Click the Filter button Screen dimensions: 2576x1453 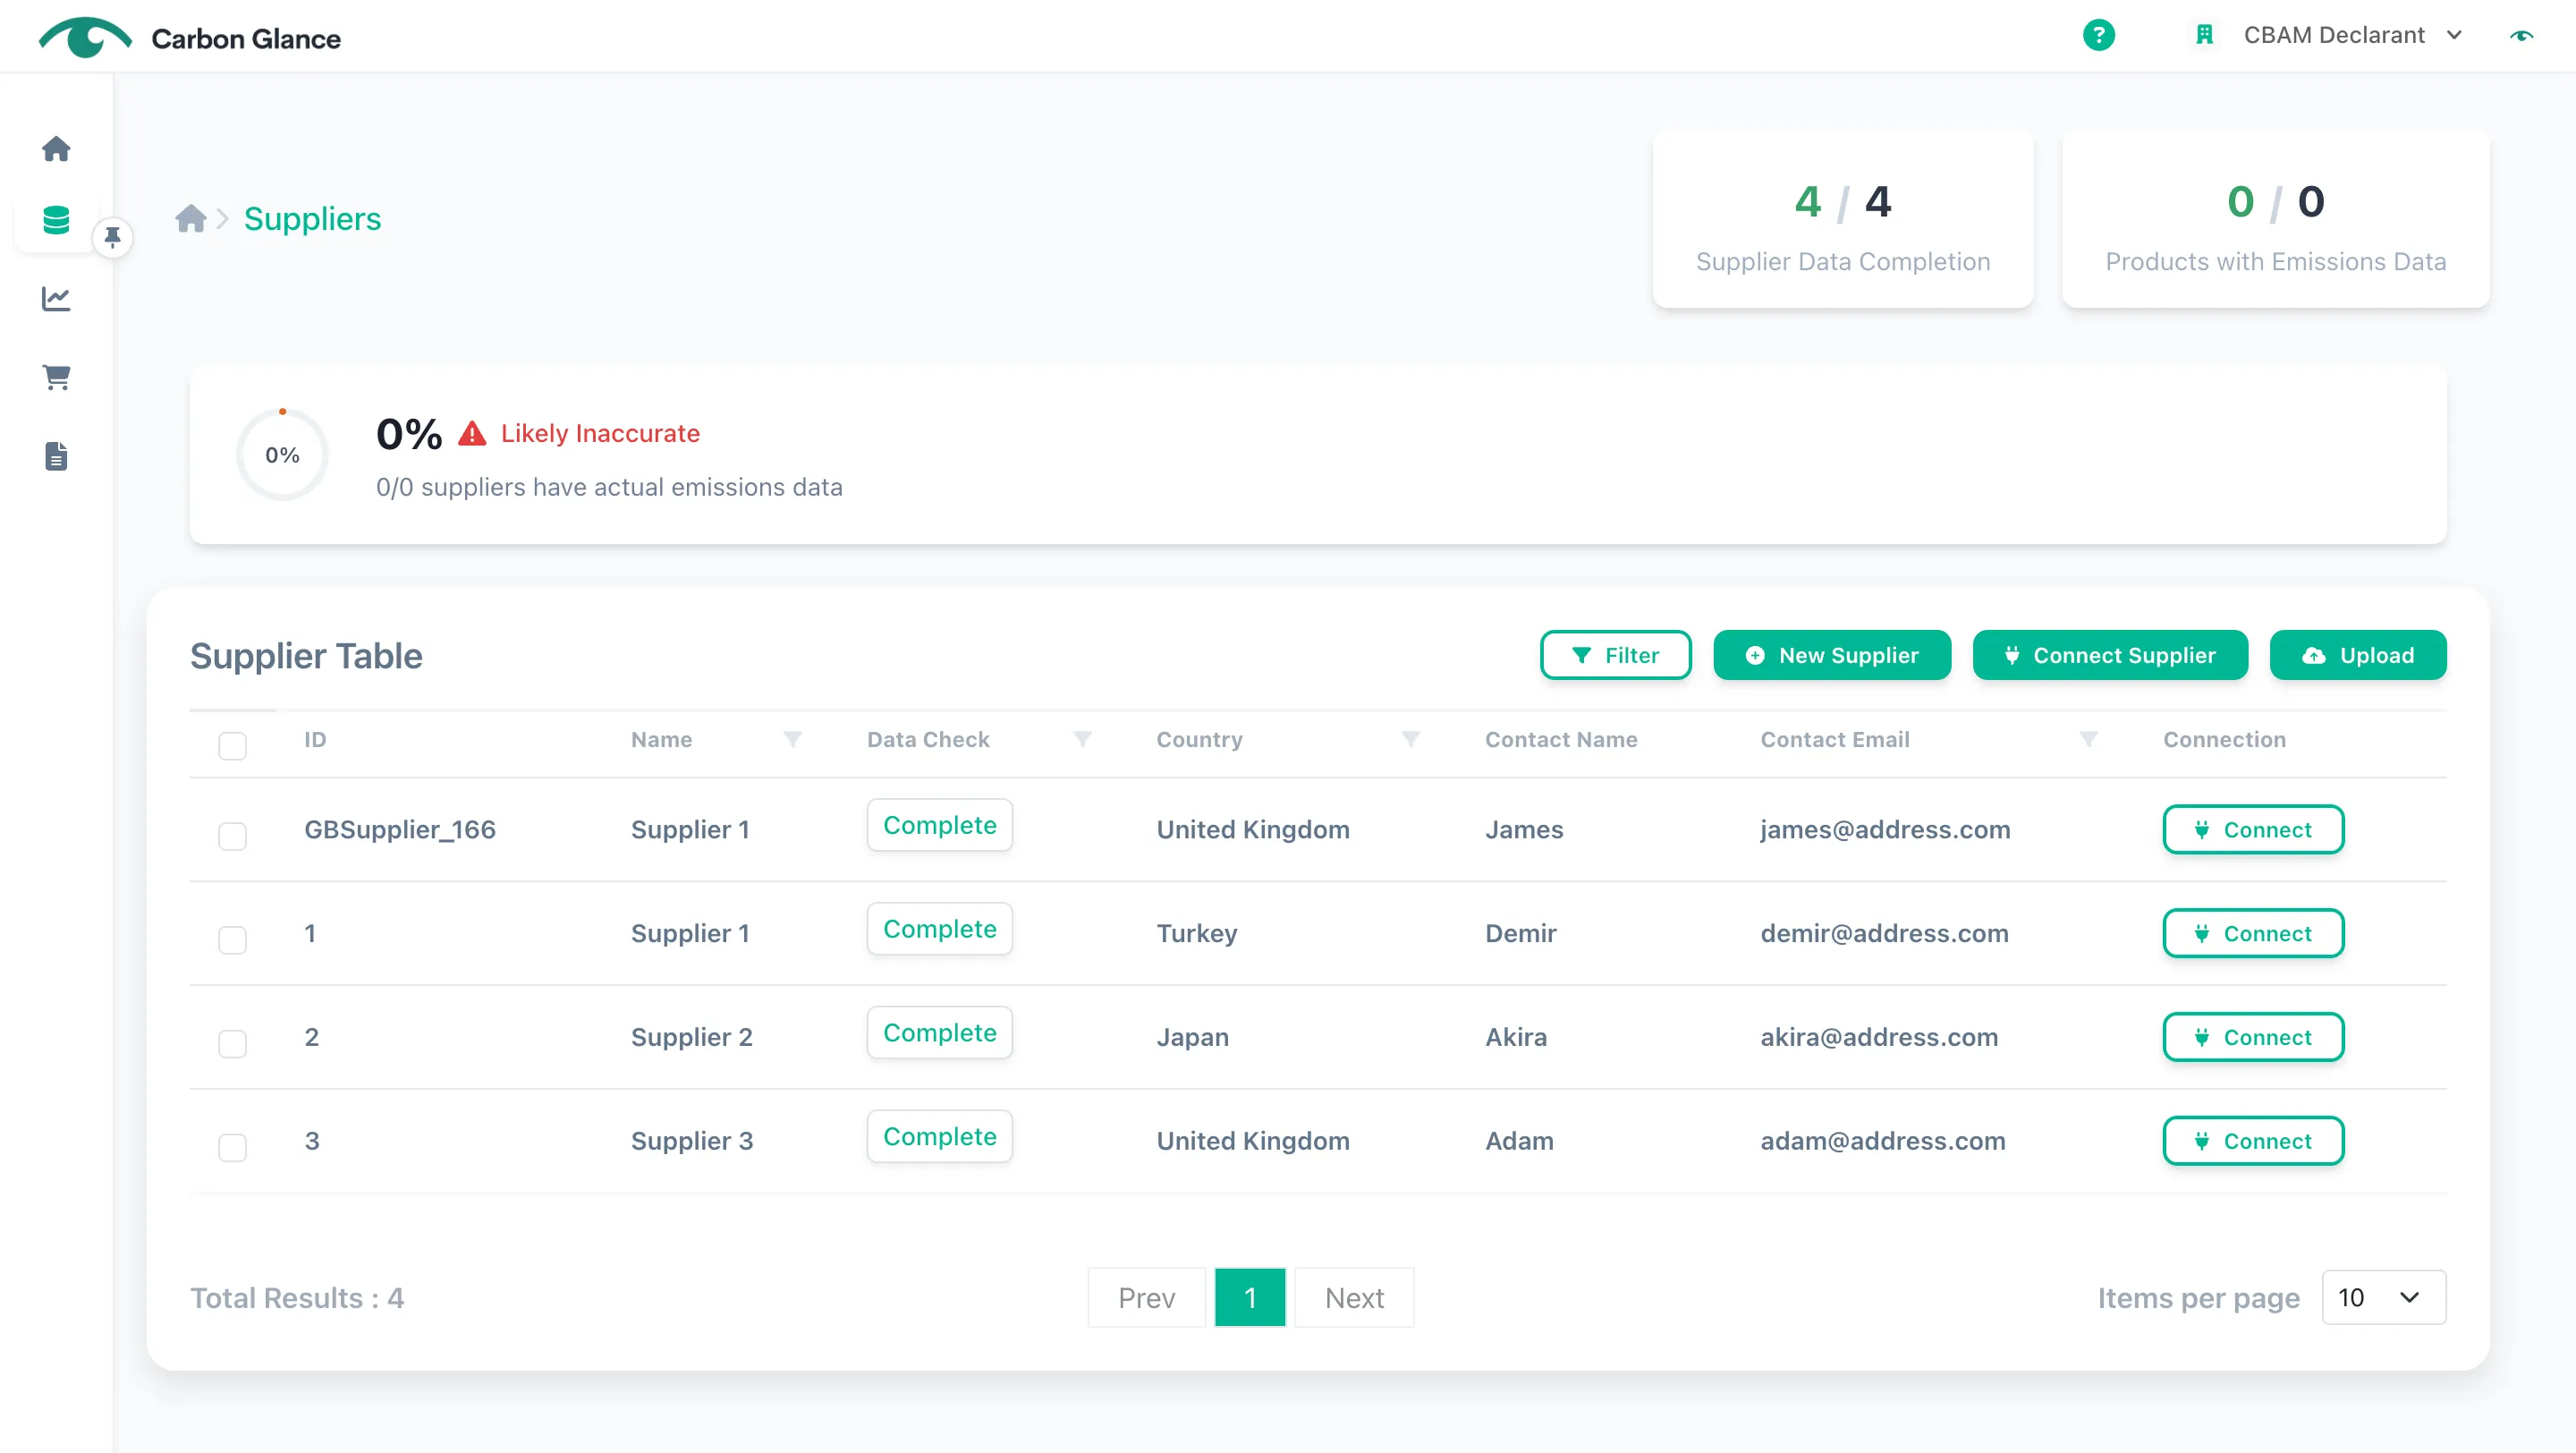click(x=1615, y=655)
